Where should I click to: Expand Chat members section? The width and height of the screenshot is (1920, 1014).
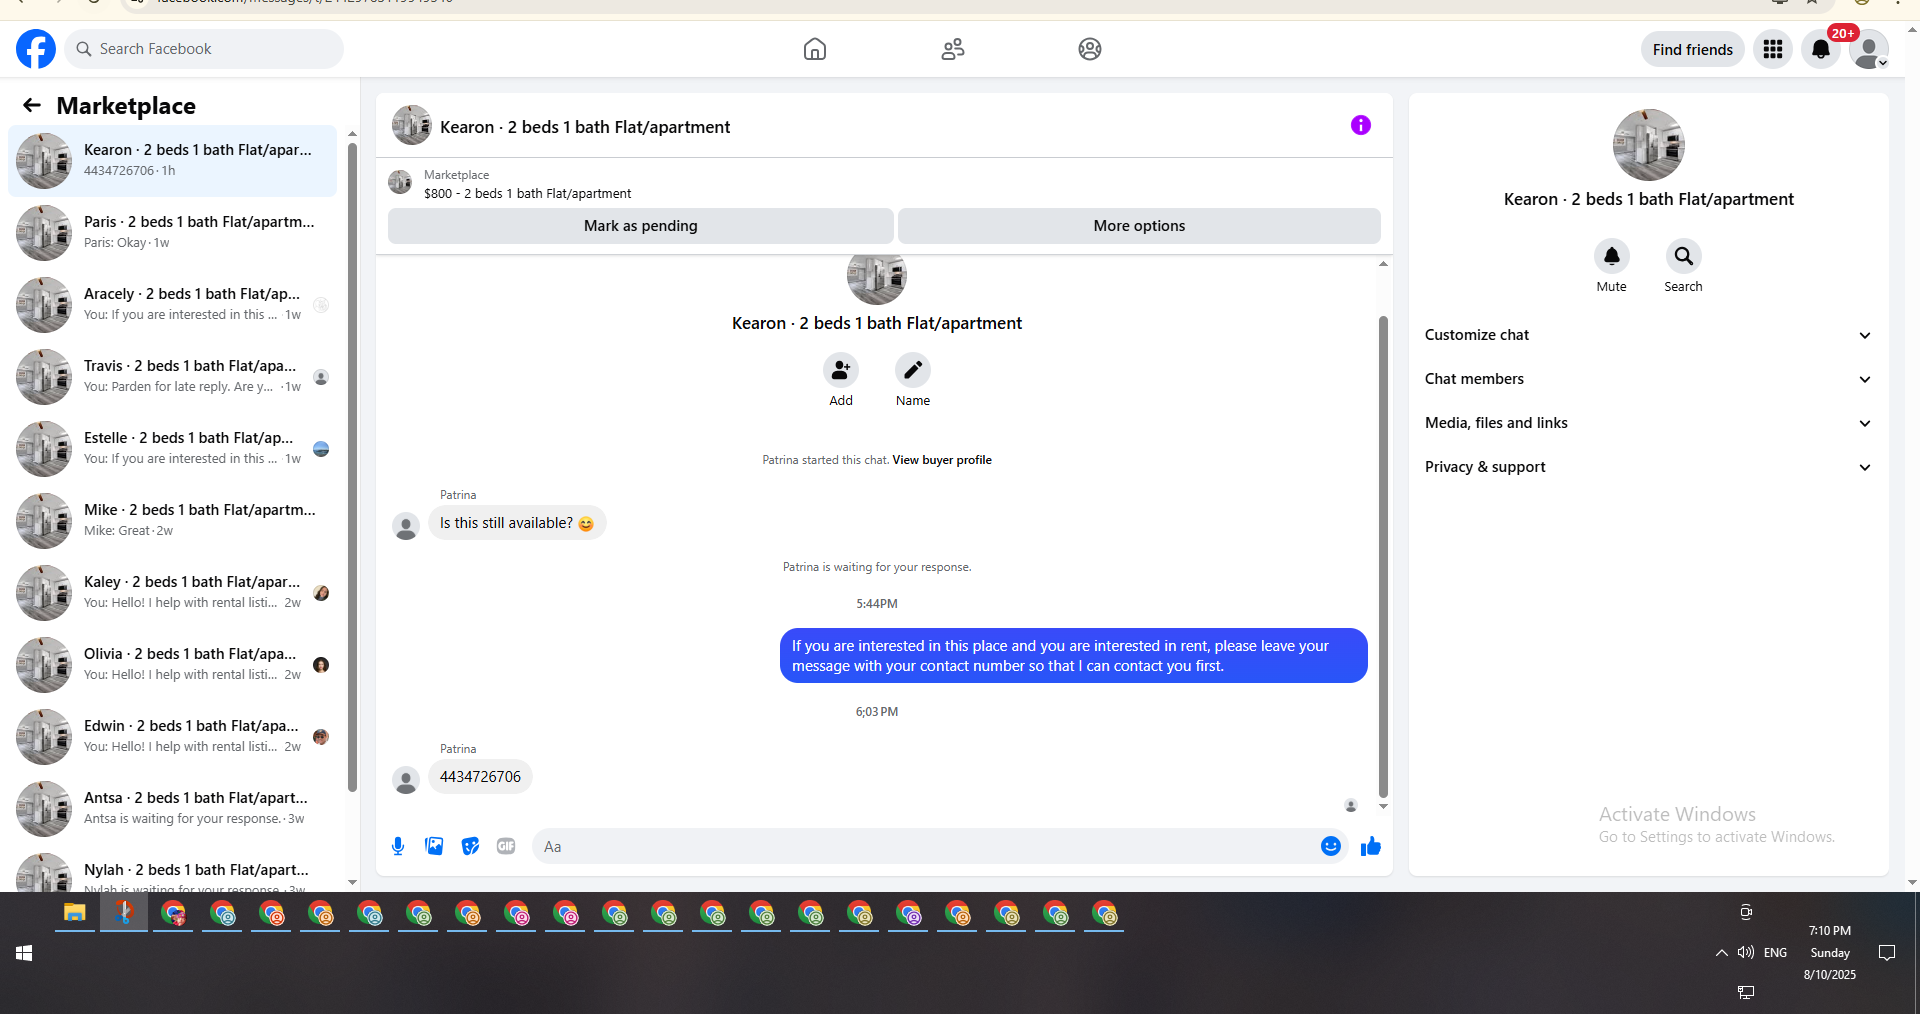click(x=1649, y=379)
